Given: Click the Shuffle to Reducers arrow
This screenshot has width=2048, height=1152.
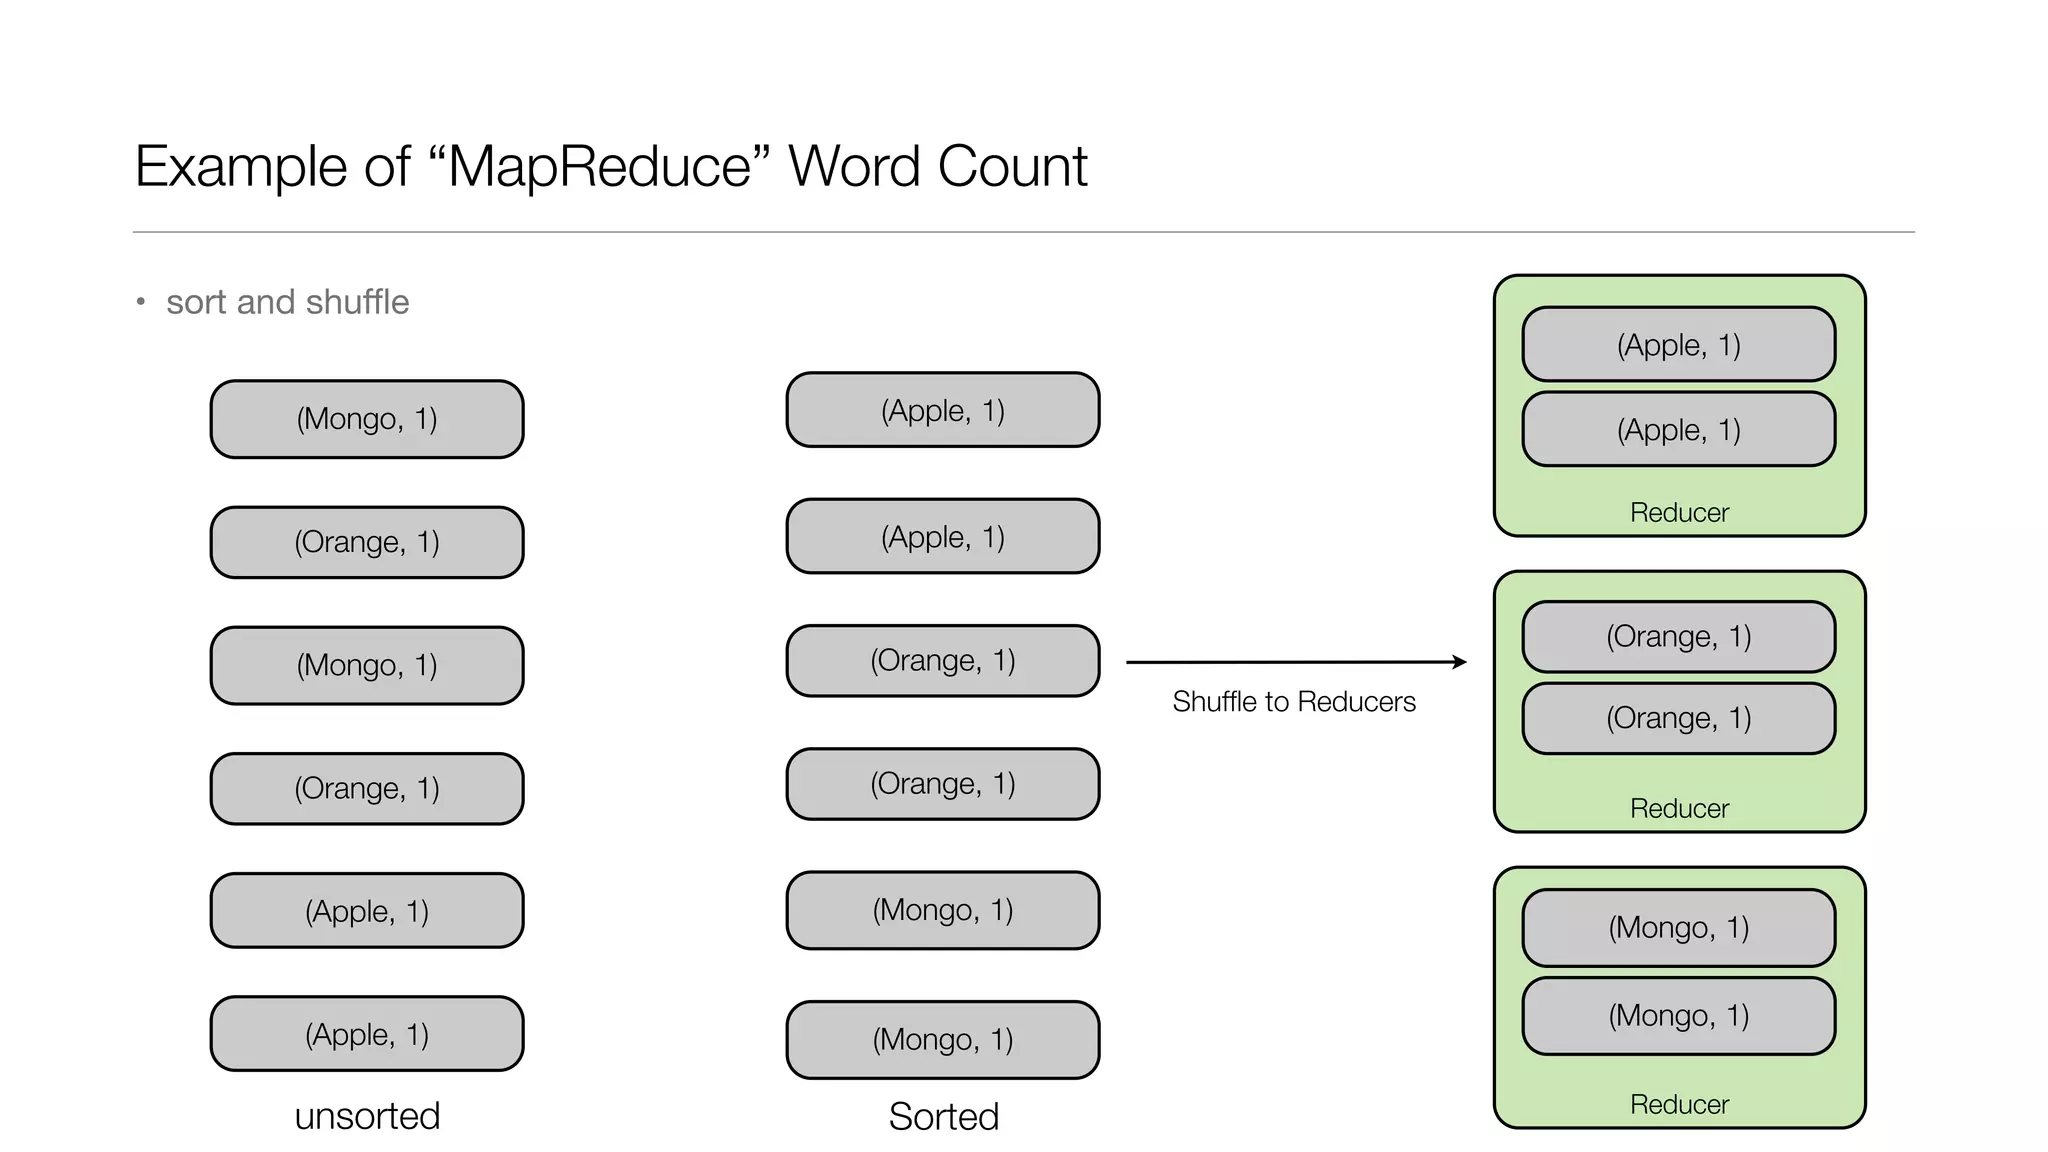Looking at the screenshot, I should [x=1295, y=662].
